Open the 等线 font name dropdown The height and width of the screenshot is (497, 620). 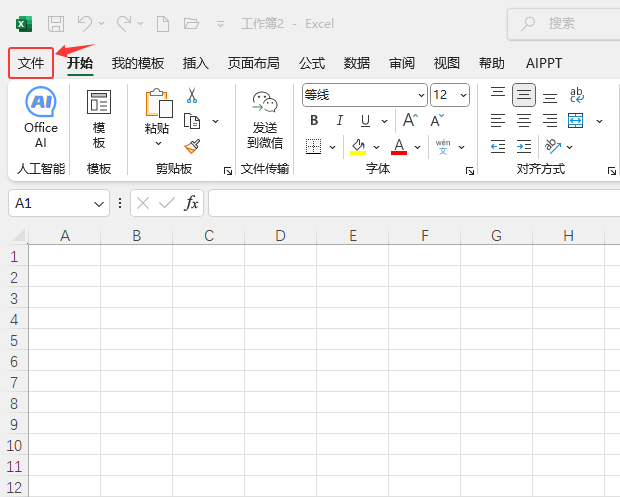(x=422, y=95)
